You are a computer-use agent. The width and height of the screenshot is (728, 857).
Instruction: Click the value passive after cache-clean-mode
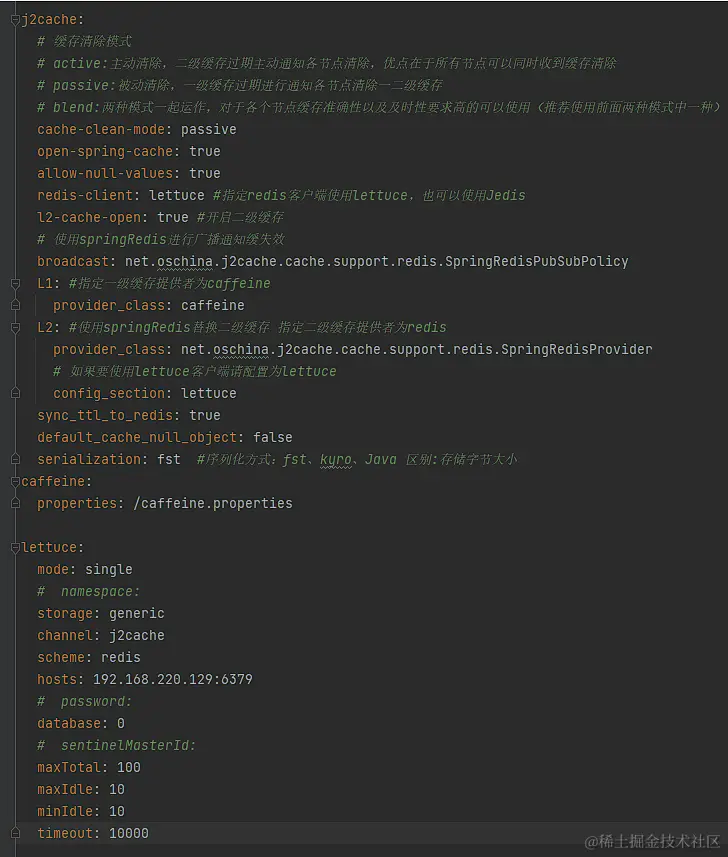point(209,130)
